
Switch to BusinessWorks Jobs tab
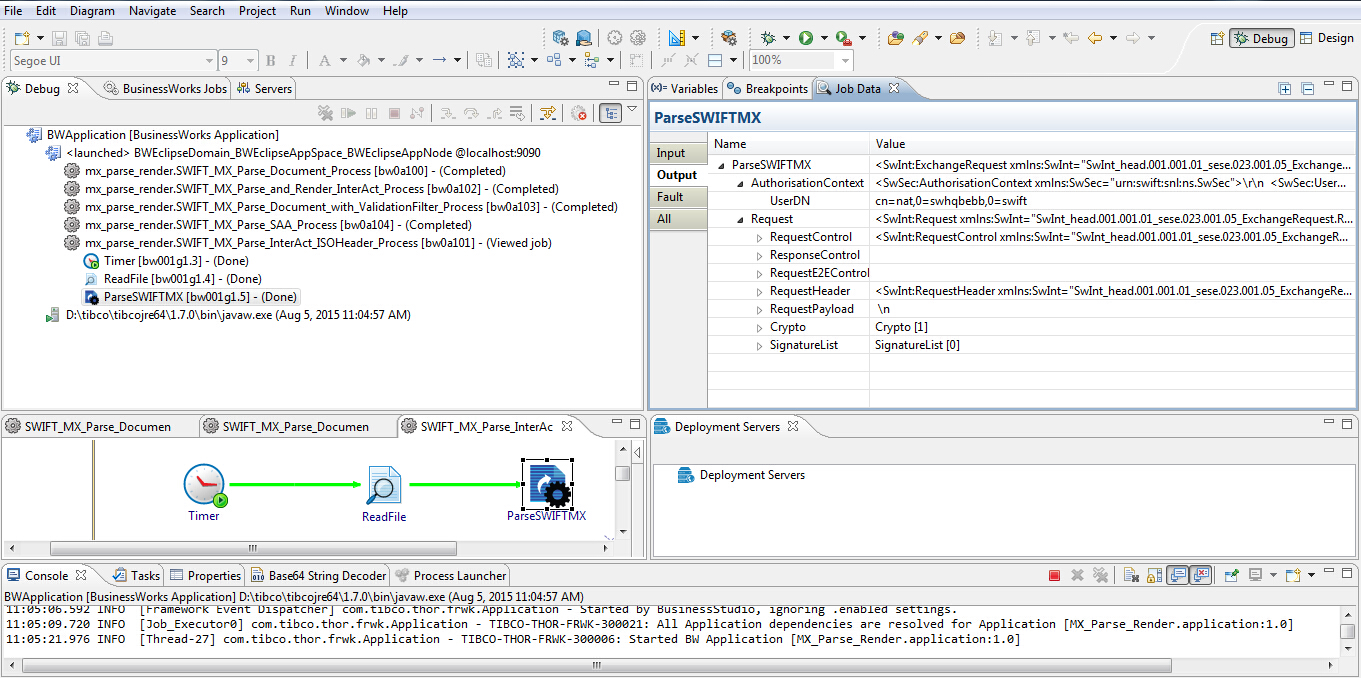tap(166, 88)
